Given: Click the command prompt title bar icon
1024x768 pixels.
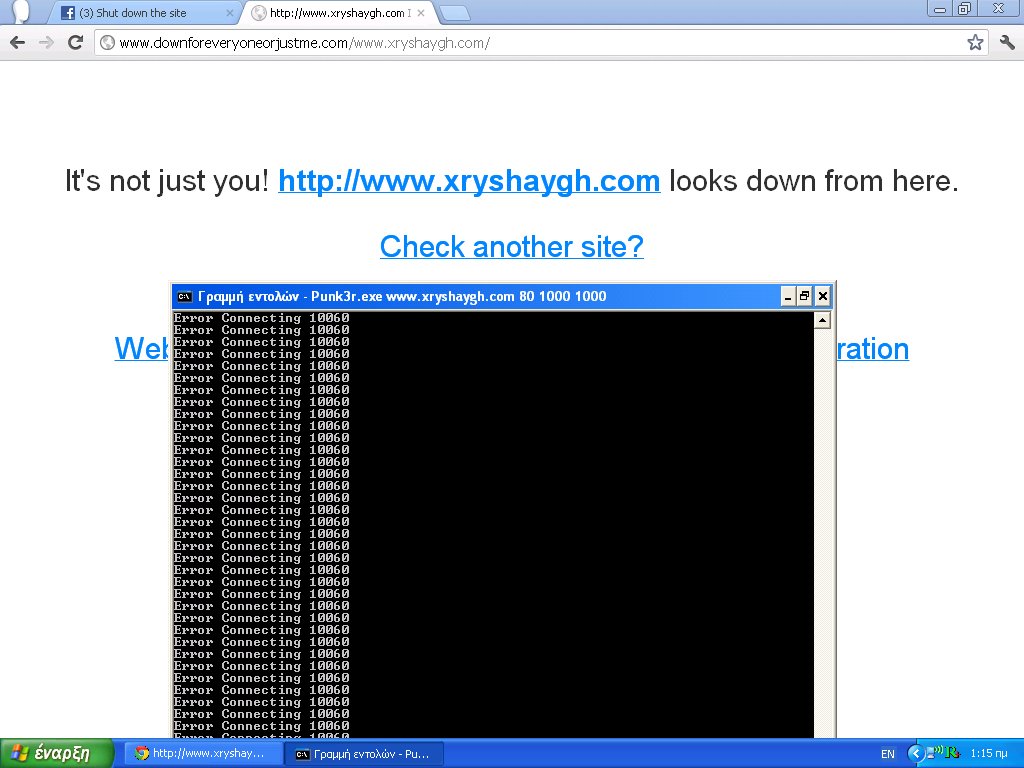Looking at the screenshot, I should 185,296.
